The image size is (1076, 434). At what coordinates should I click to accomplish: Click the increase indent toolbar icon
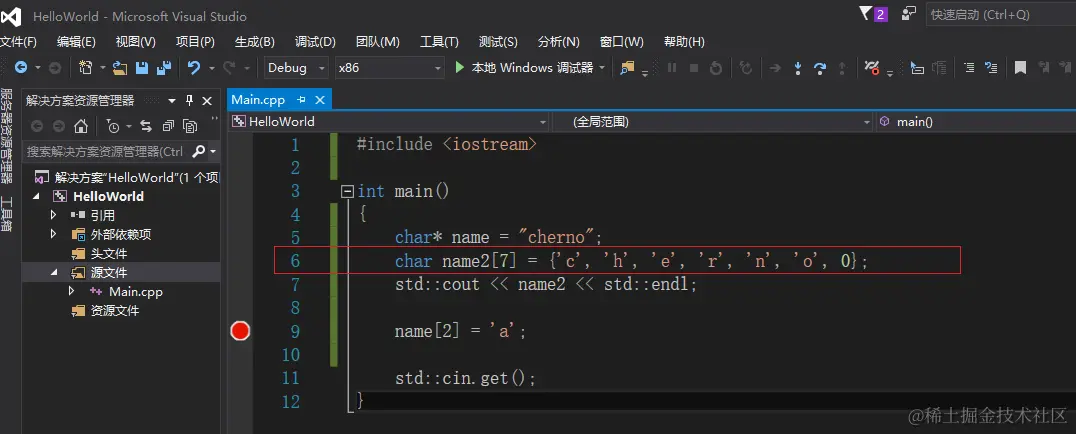point(969,67)
